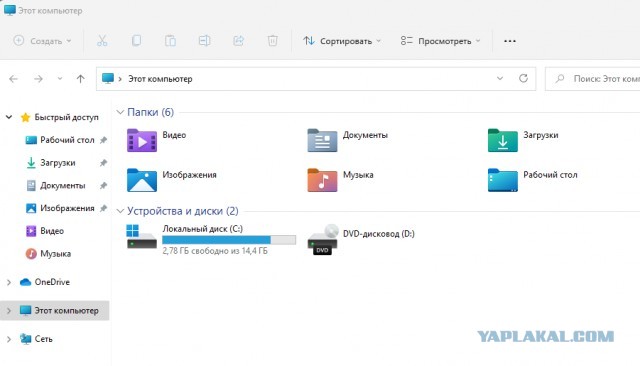Select Рабочий стол in quick access
The image size is (640, 366).
[x=67, y=140]
